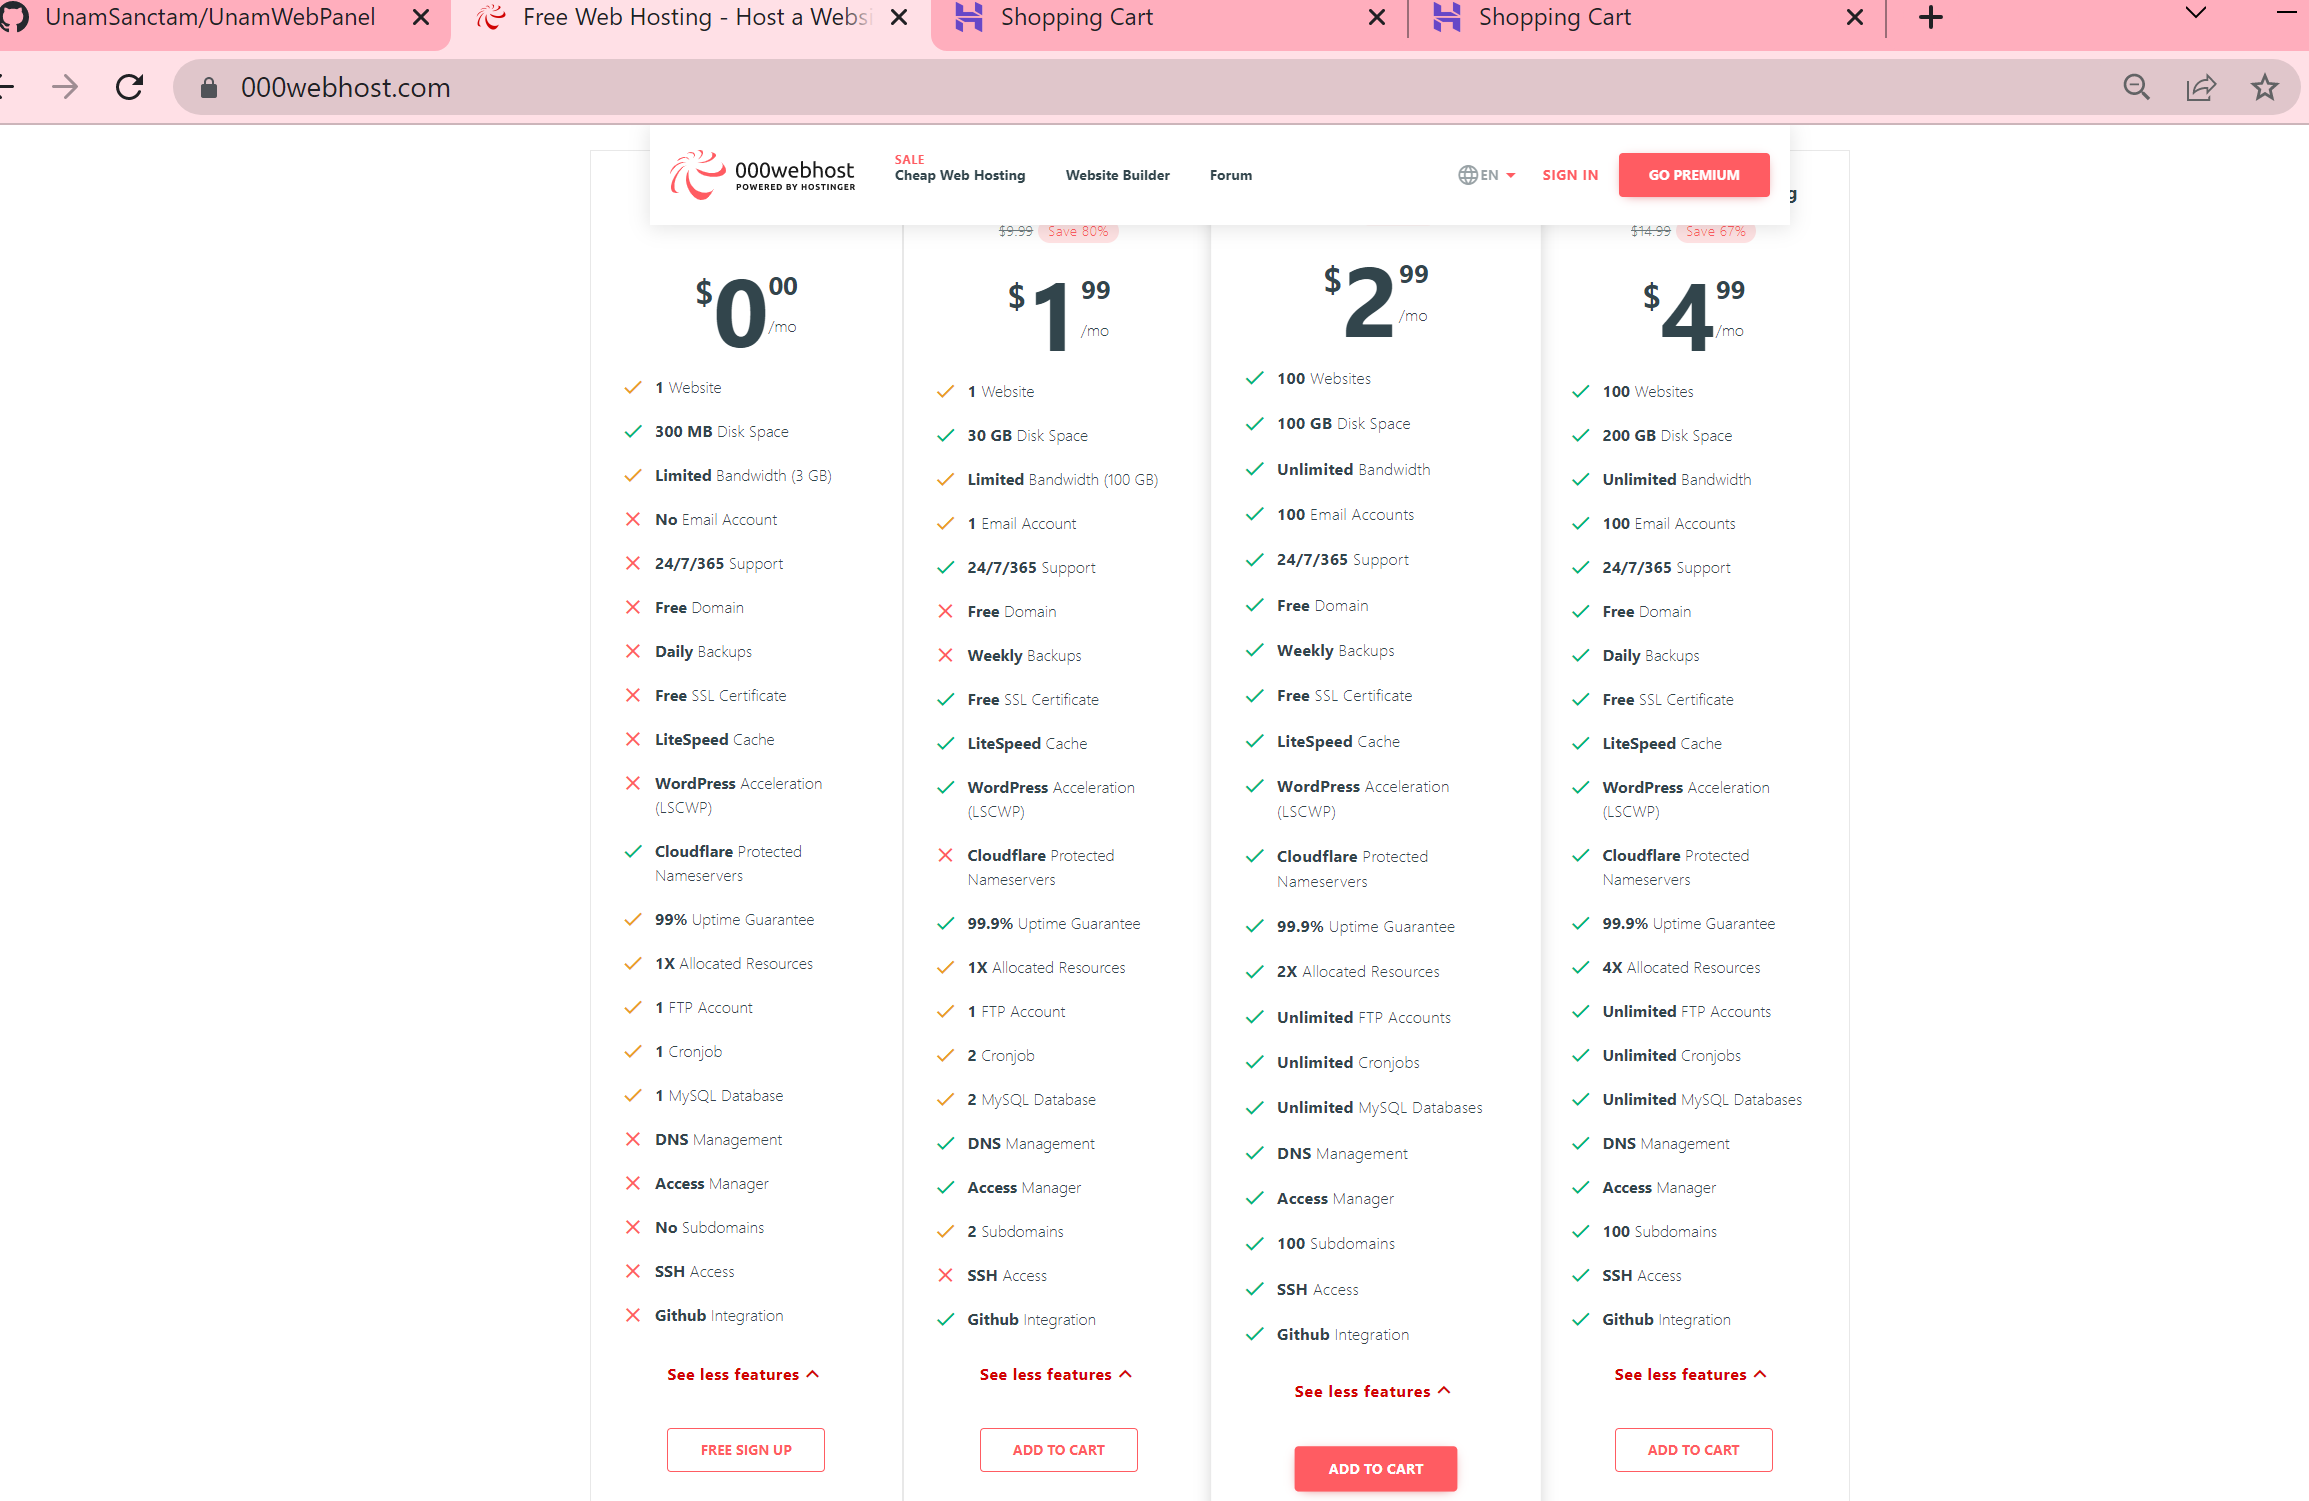Click FREE SIGN UP on the $0.00 plan
This screenshot has height=1501, width=2309.
click(745, 1449)
